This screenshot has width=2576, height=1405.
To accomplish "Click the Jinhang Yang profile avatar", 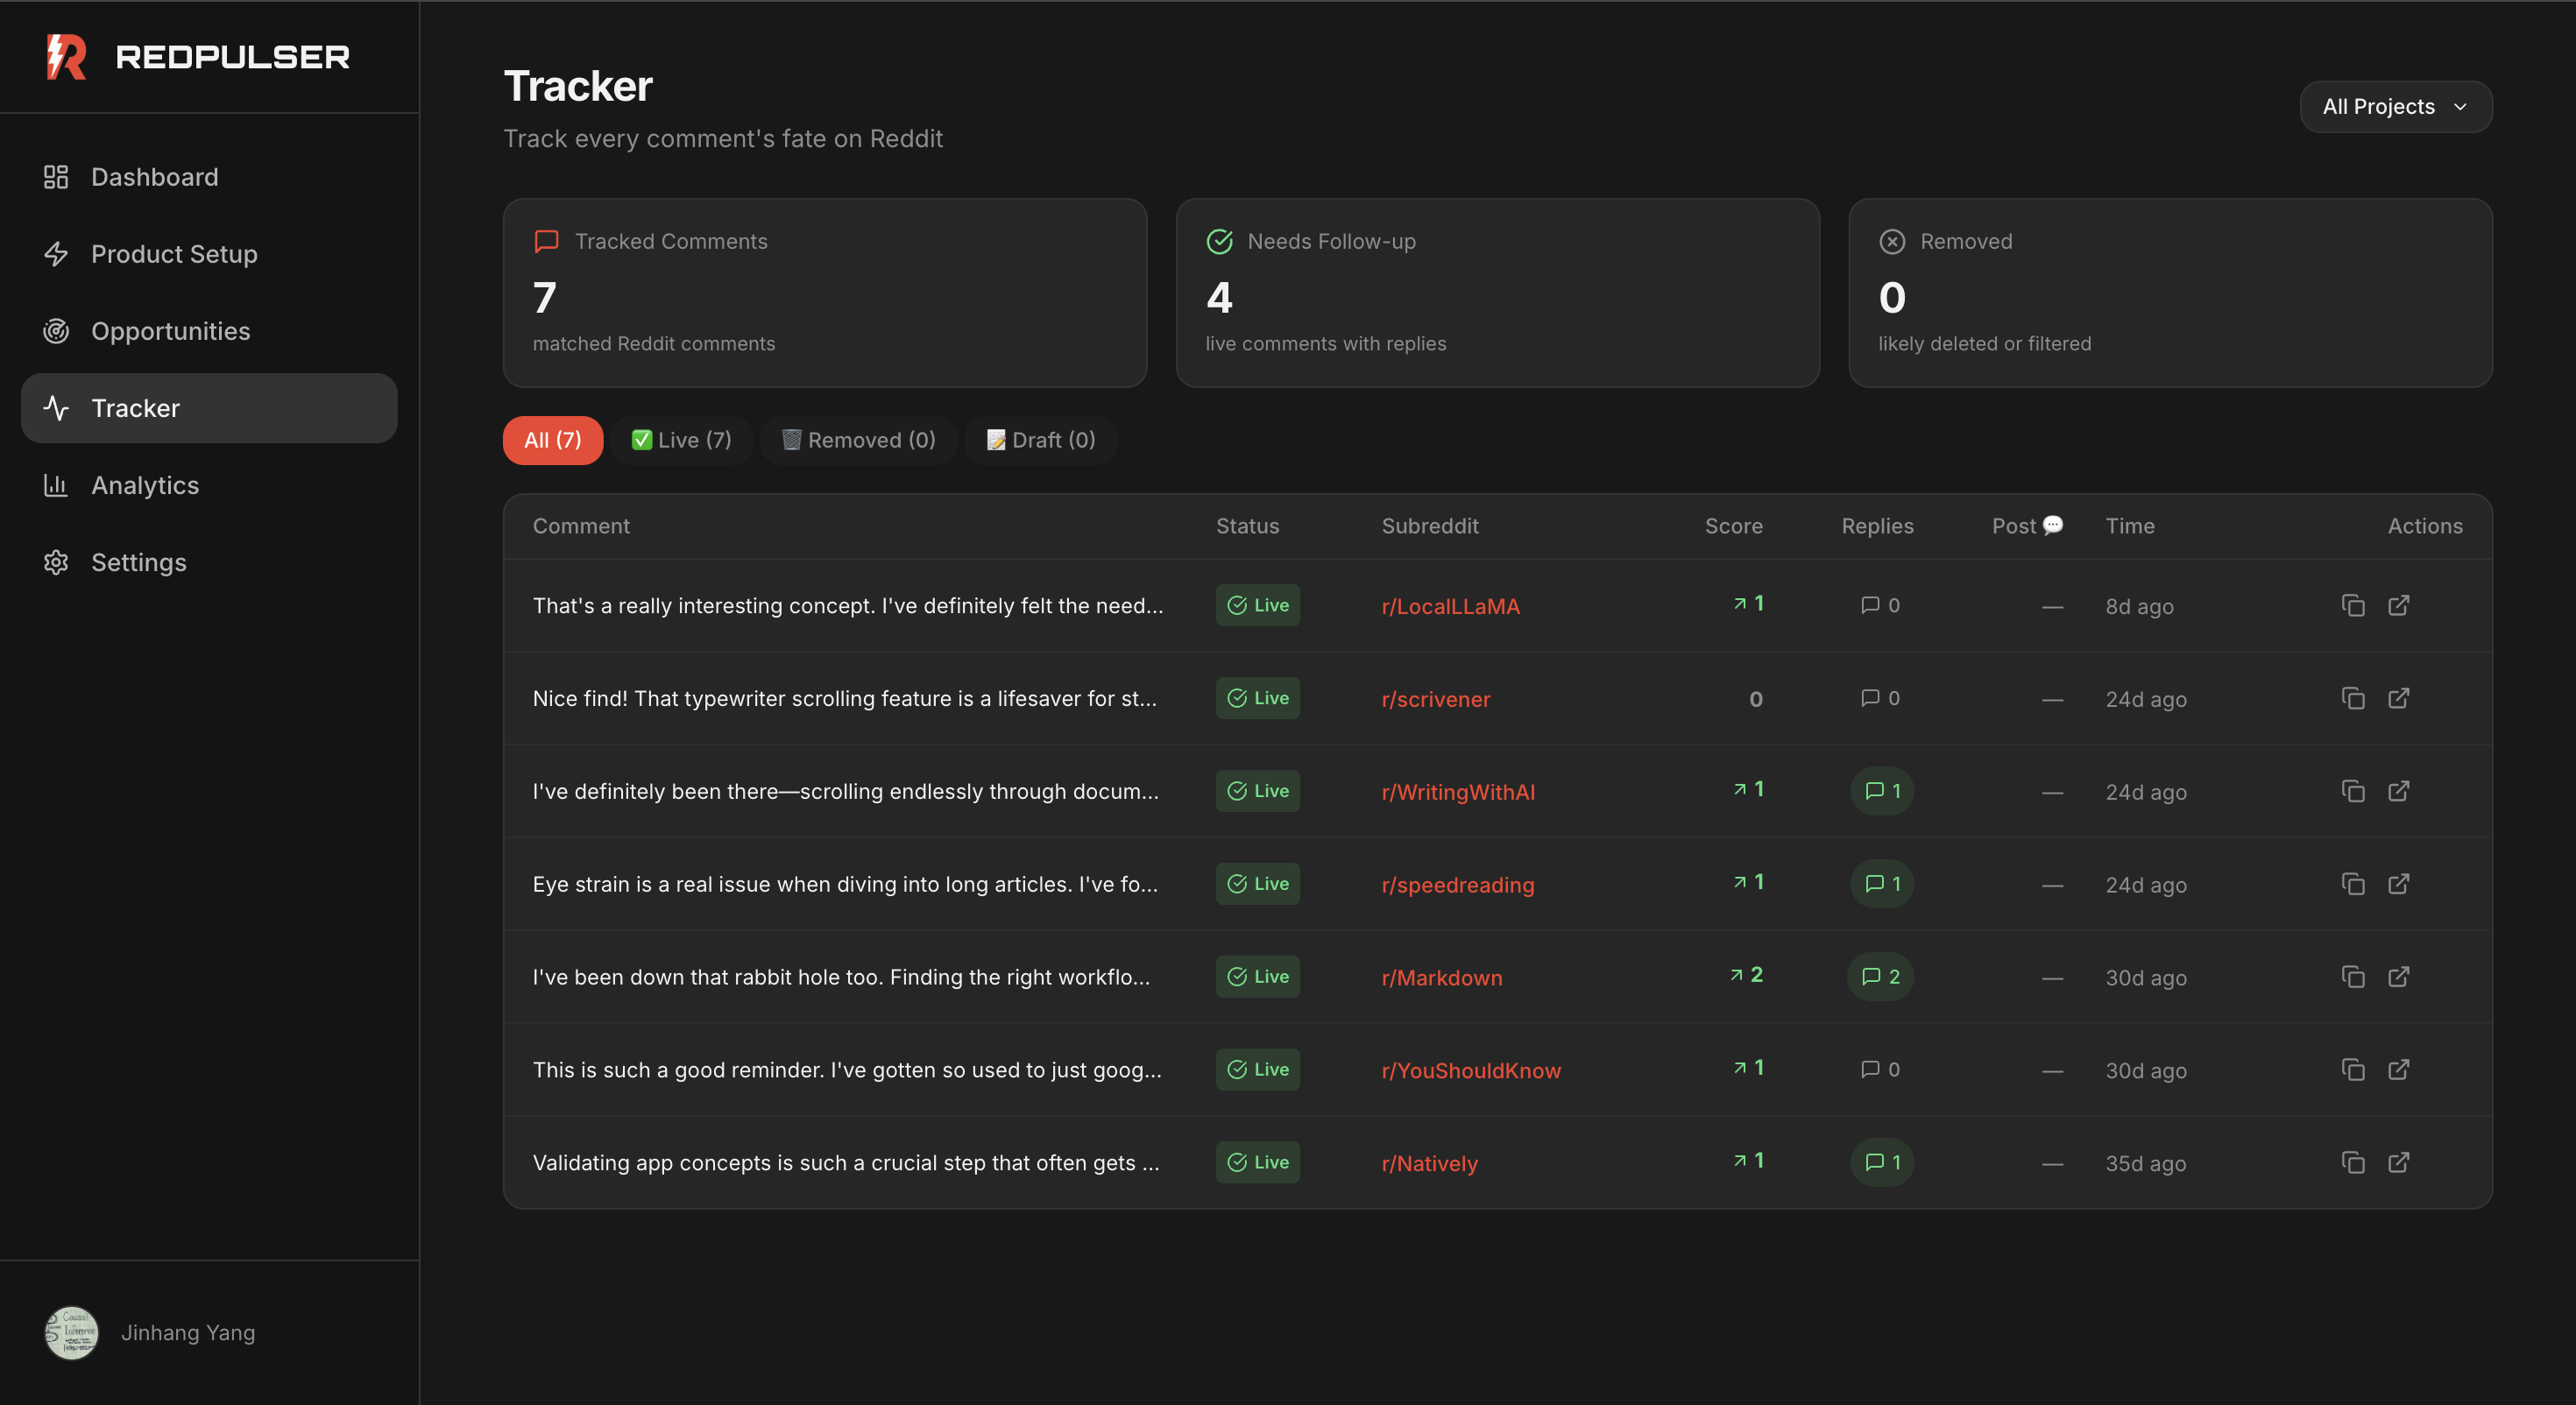I will tap(71, 1332).
